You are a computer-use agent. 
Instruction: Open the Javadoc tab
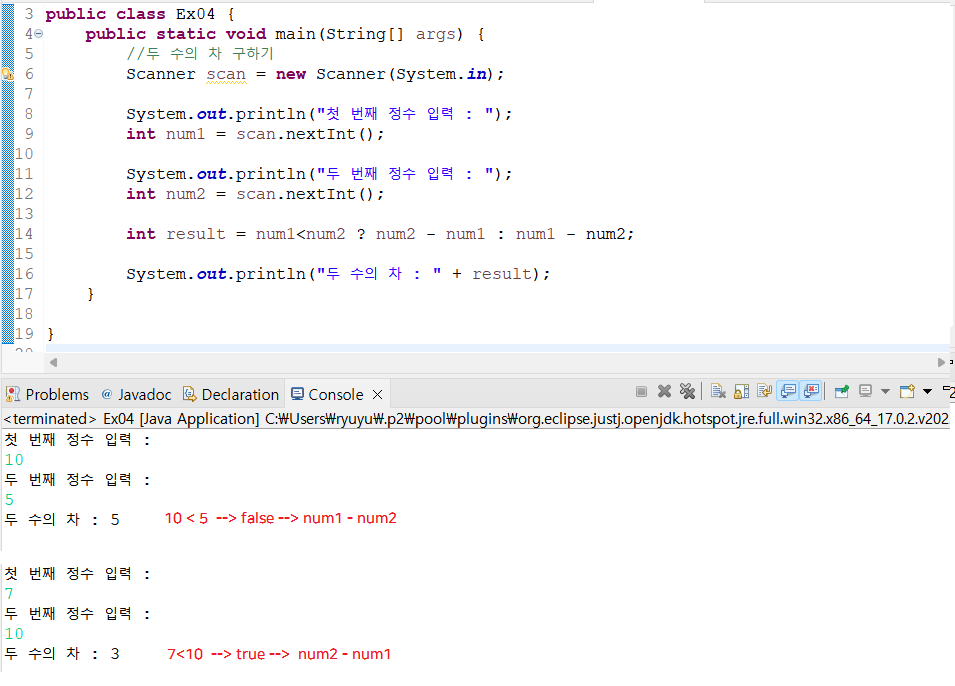point(136,395)
